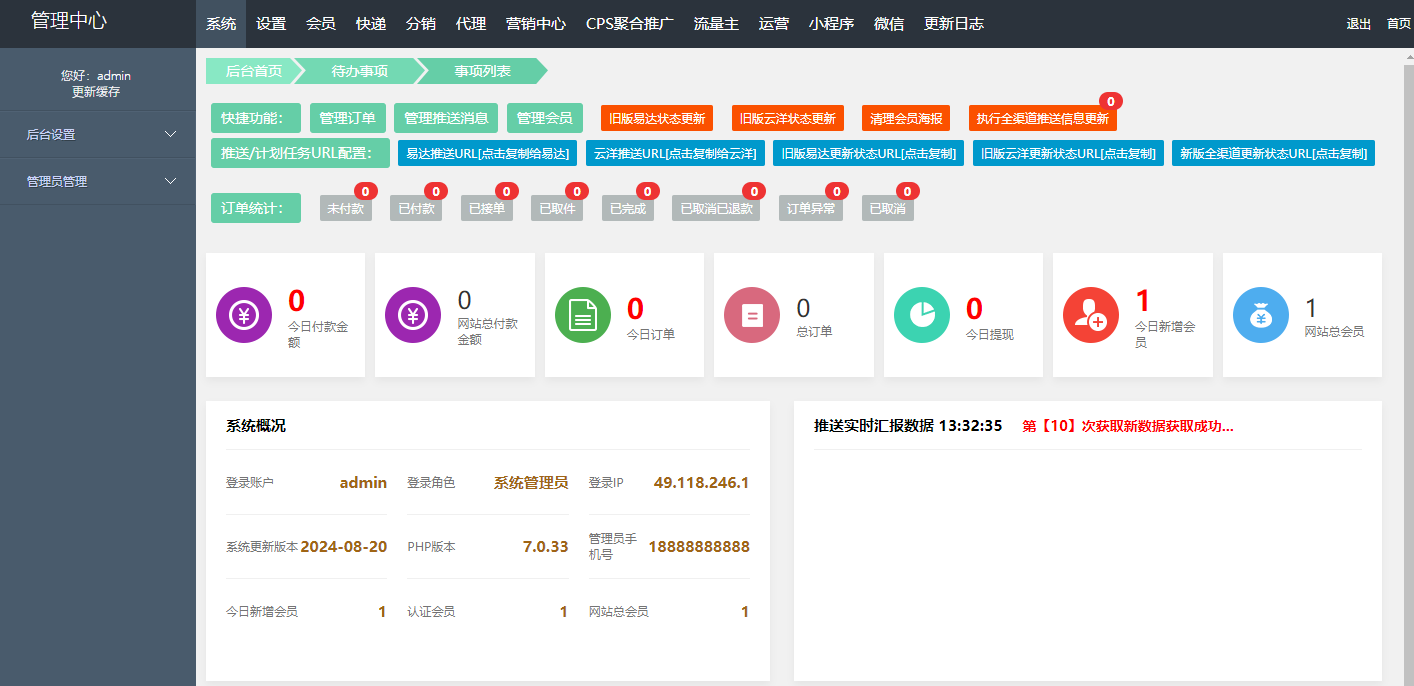Copy the 易达推送URL link
The image size is (1414, 686).
489,153
